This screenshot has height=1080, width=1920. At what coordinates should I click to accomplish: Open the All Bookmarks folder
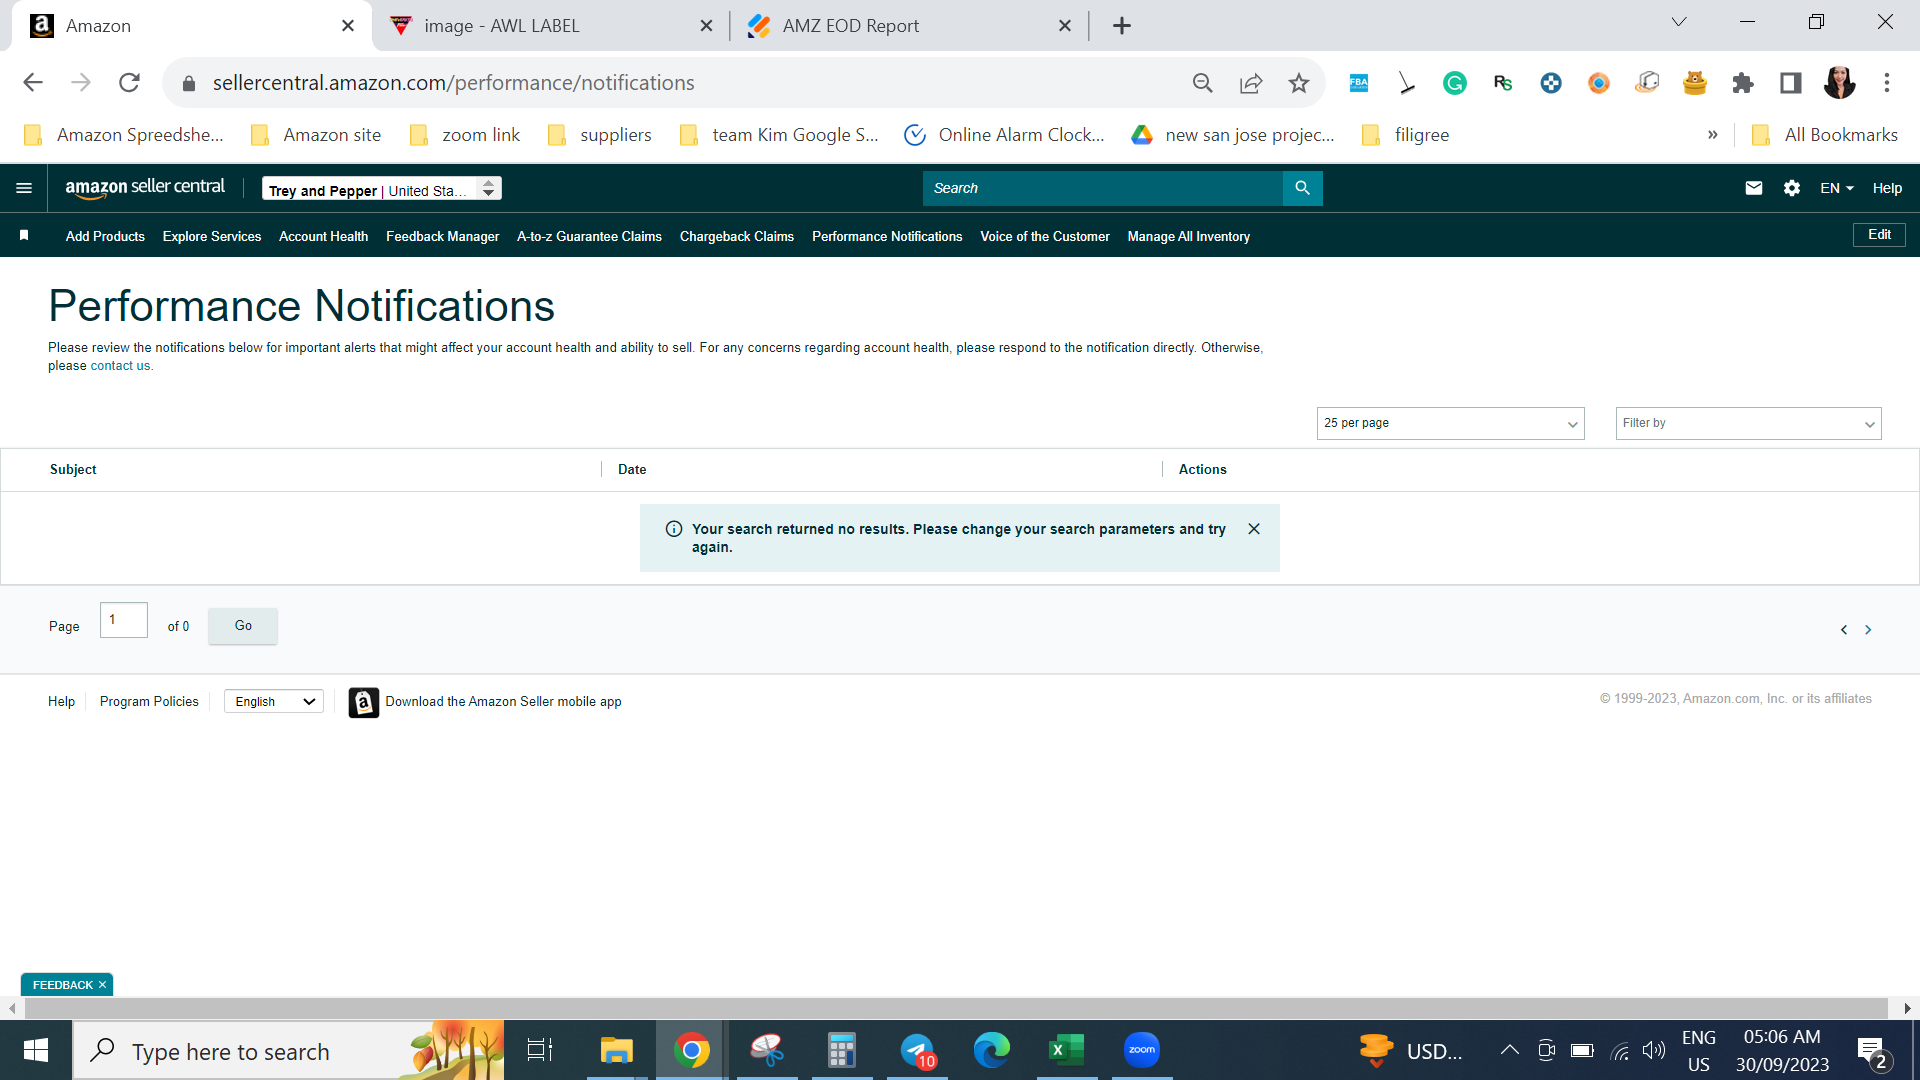1826,135
